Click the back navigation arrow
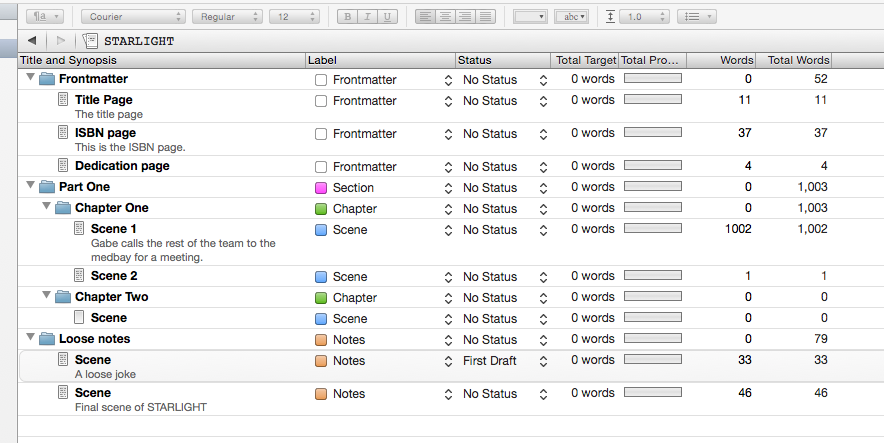The image size is (884, 443). (32, 41)
